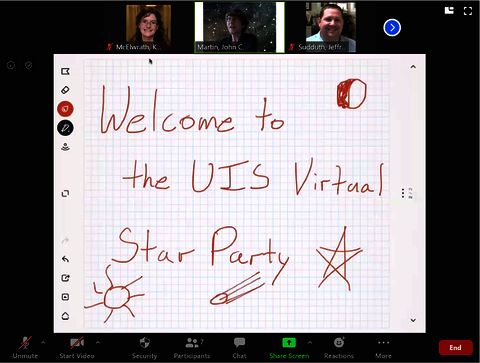Click the undo arrow in whiteboard sidebar
Image resolution: width=480 pixels, height=363 pixels.
pos(65,259)
